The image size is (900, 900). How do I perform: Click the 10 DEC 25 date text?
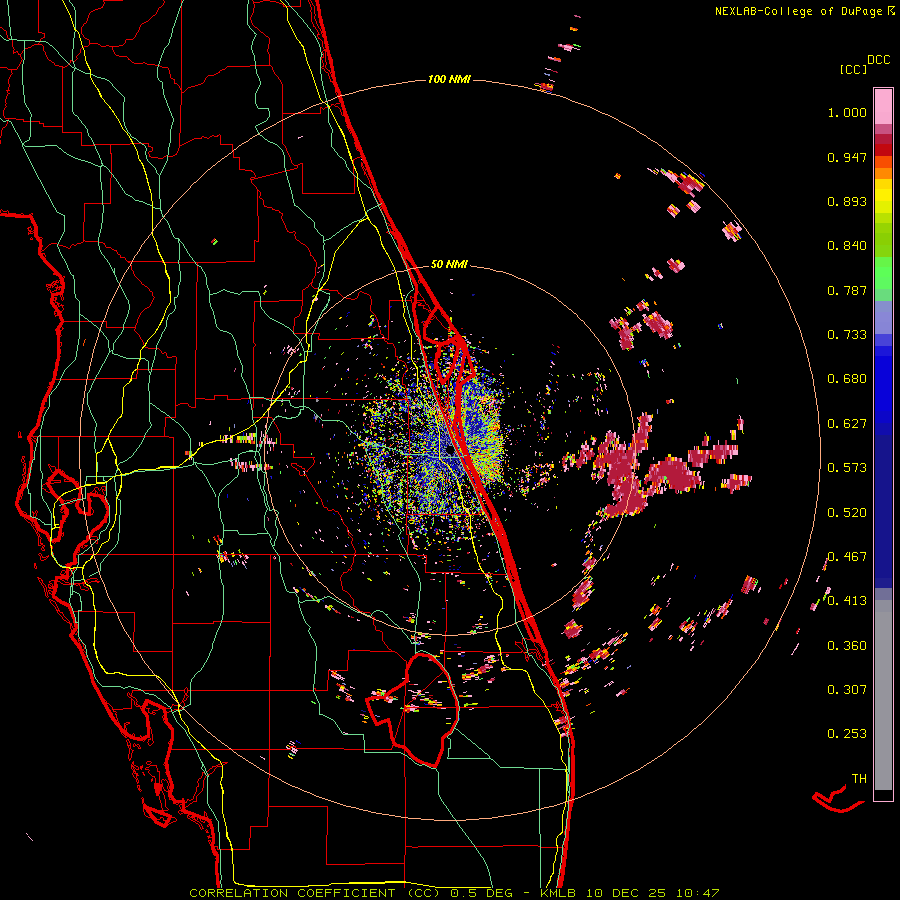[x=626, y=893]
